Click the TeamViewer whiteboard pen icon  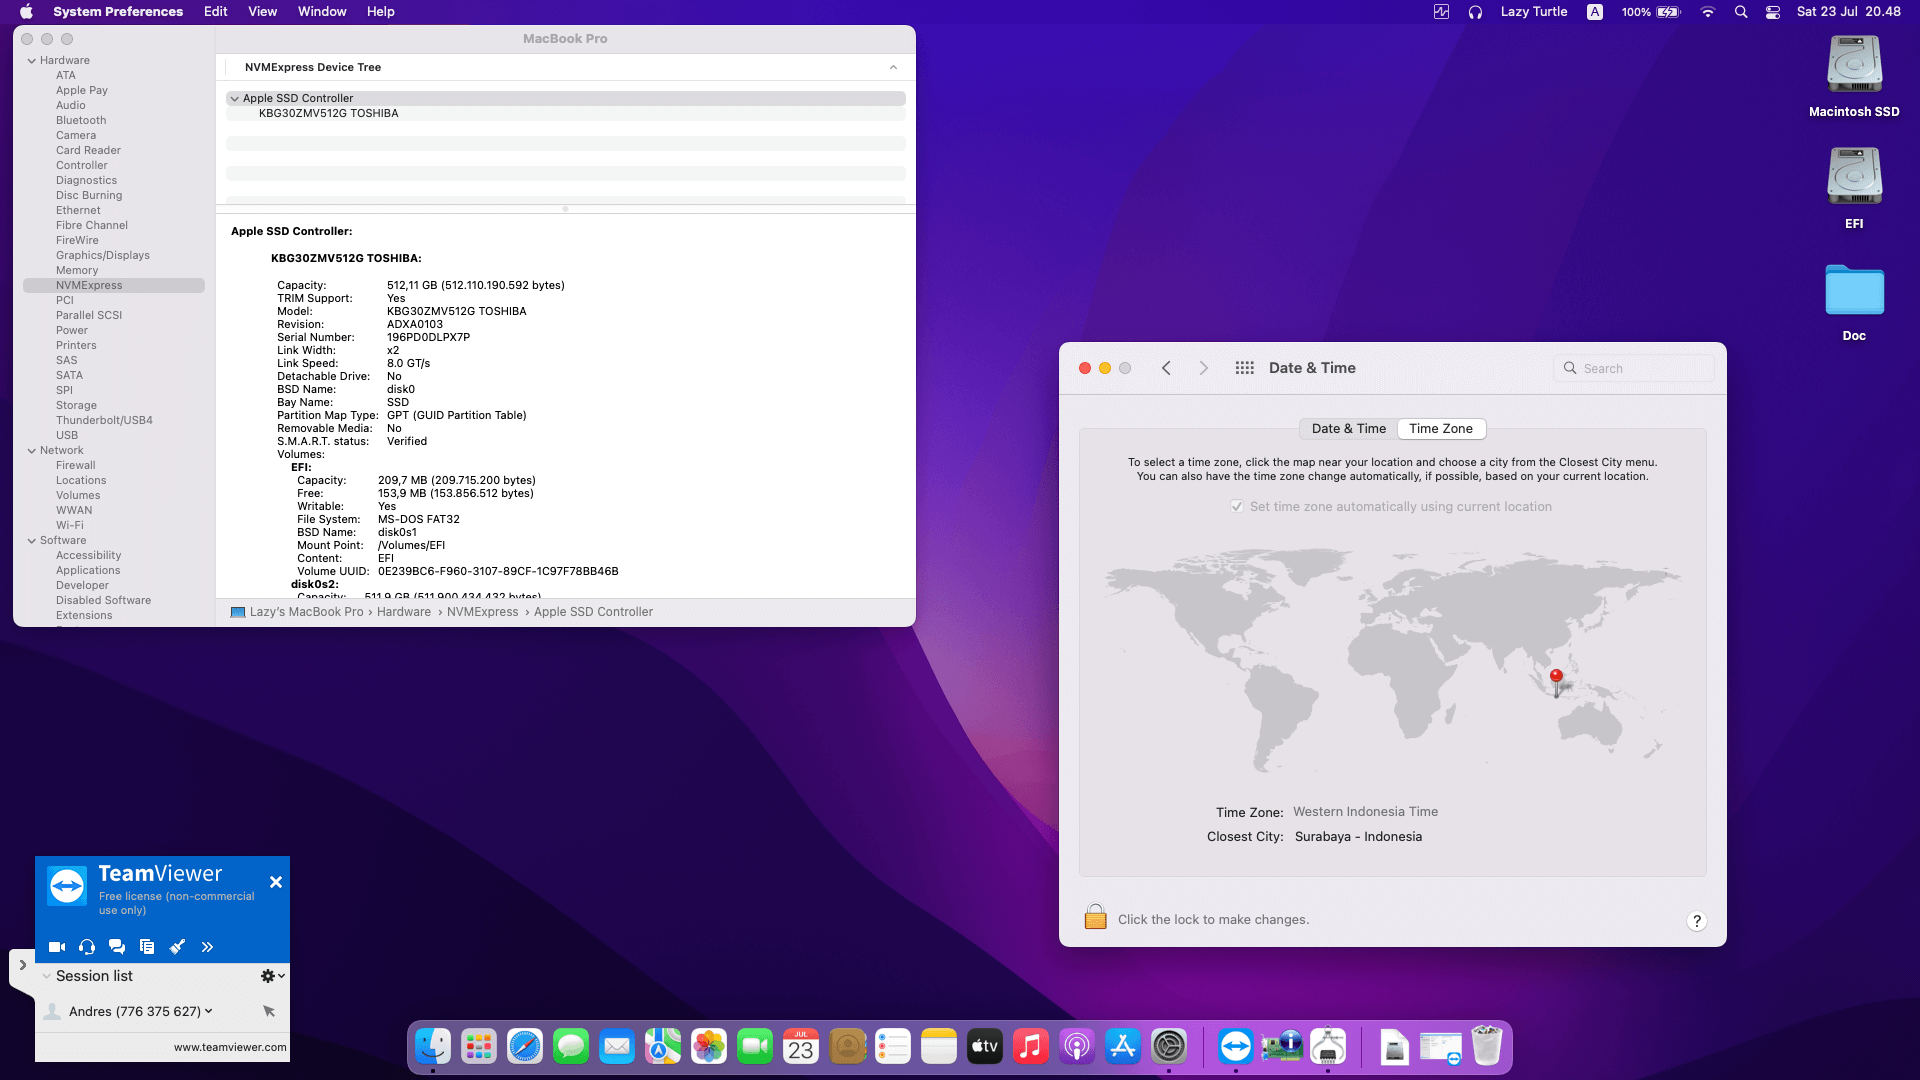click(x=177, y=947)
